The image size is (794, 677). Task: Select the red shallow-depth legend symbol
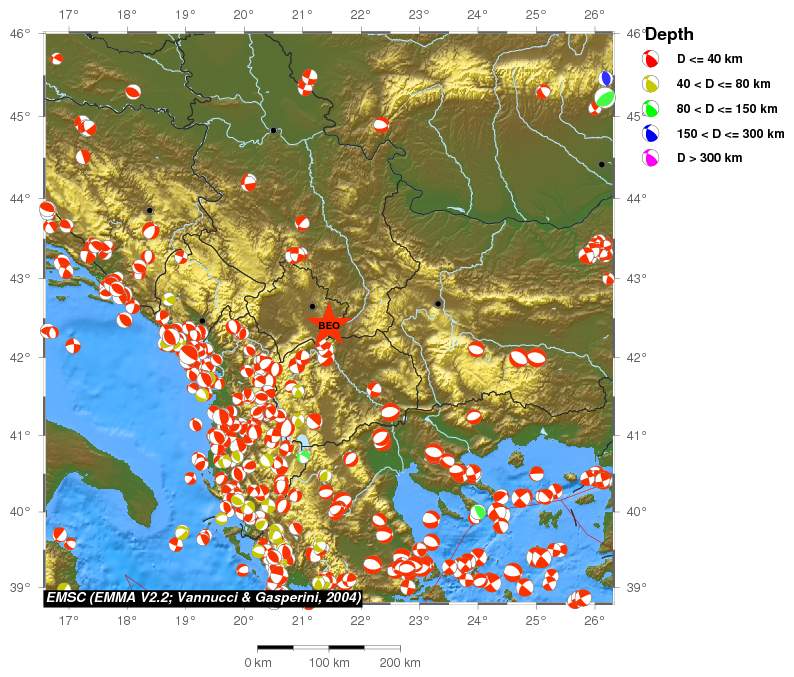pyautogui.click(x=650, y=59)
